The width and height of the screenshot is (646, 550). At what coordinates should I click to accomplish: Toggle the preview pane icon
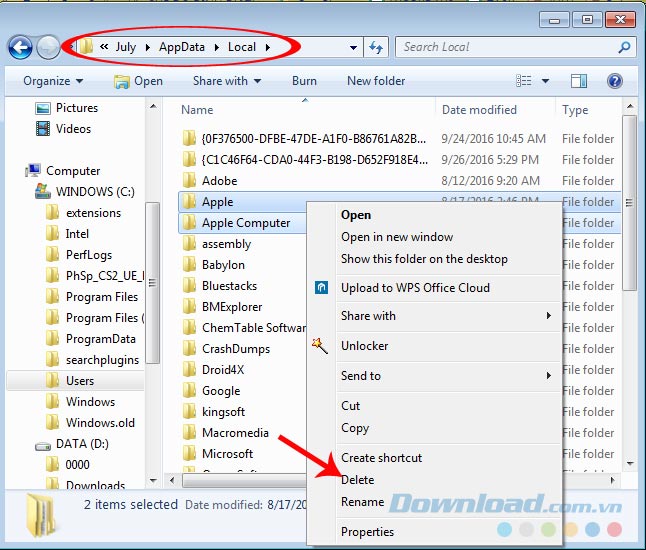(579, 81)
